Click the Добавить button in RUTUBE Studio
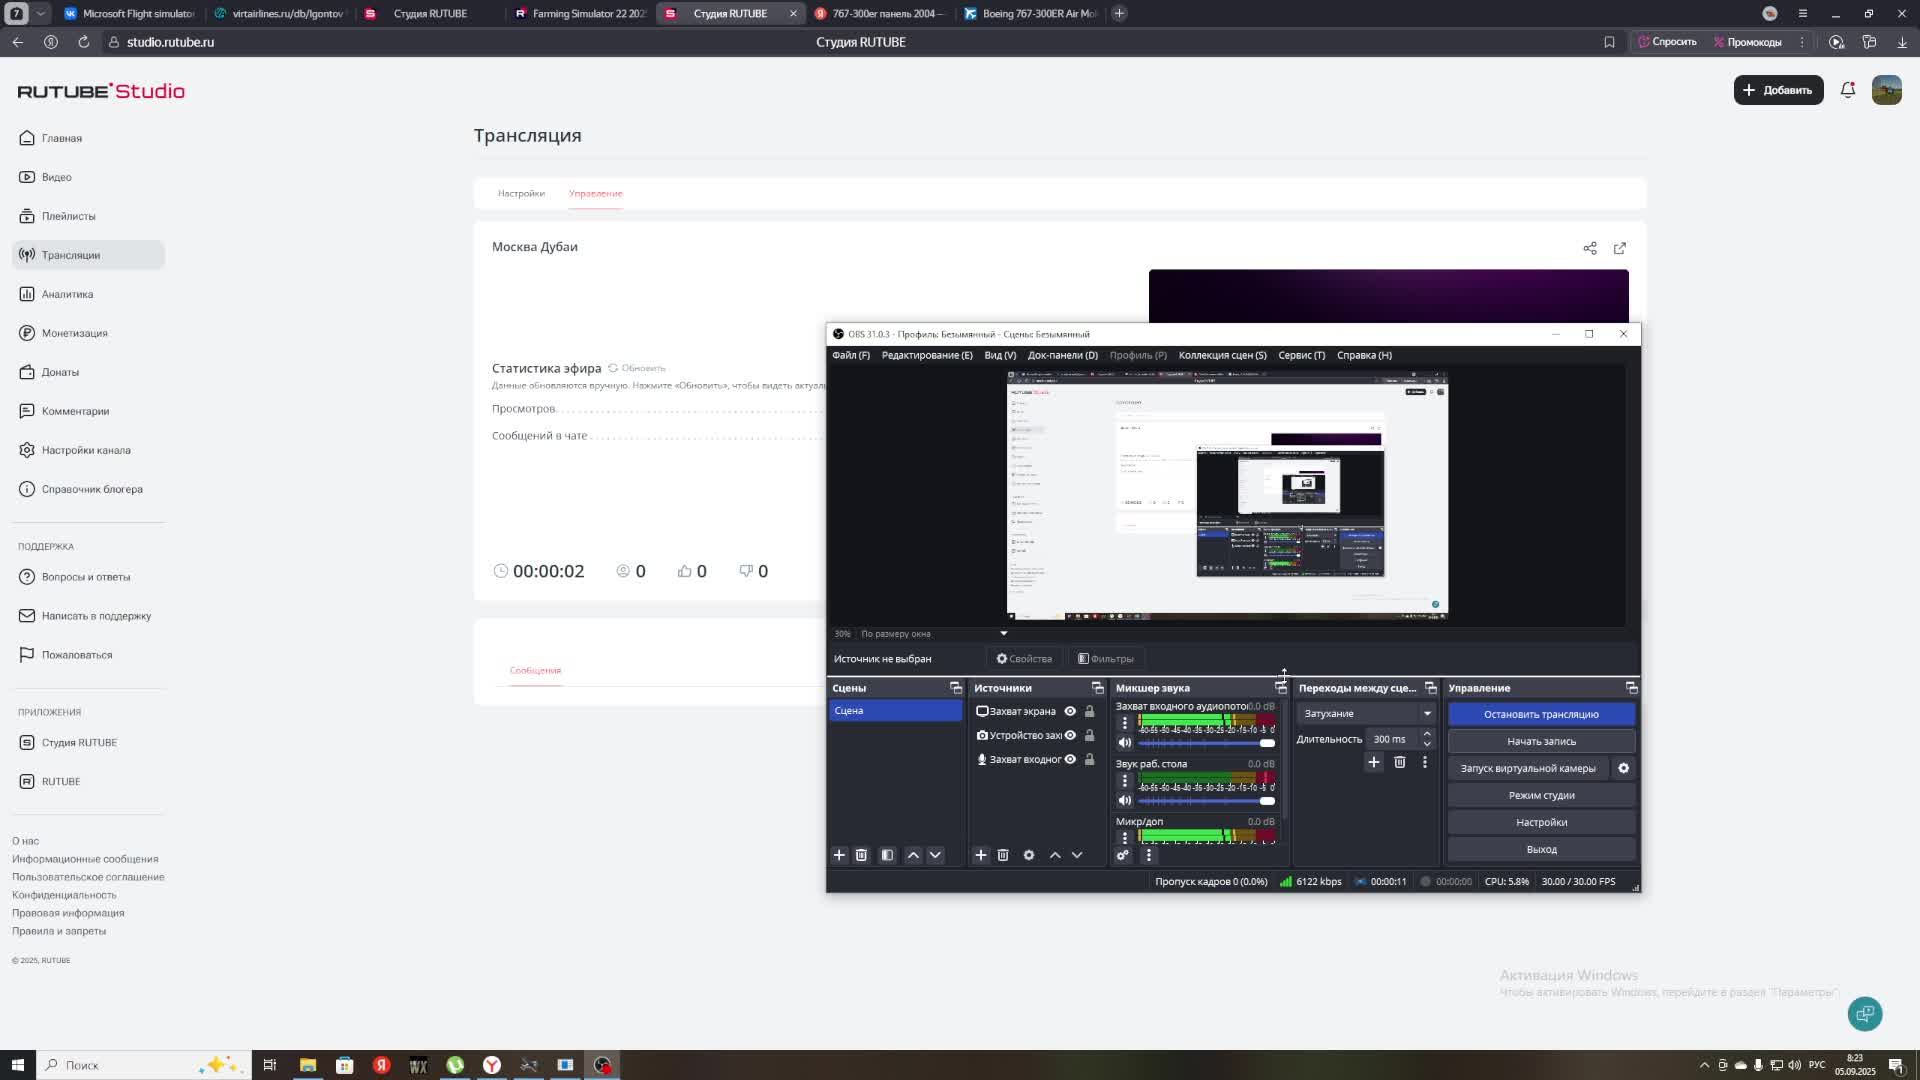This screenshot has height=1080, width=1920. [x=1778, y=90]
